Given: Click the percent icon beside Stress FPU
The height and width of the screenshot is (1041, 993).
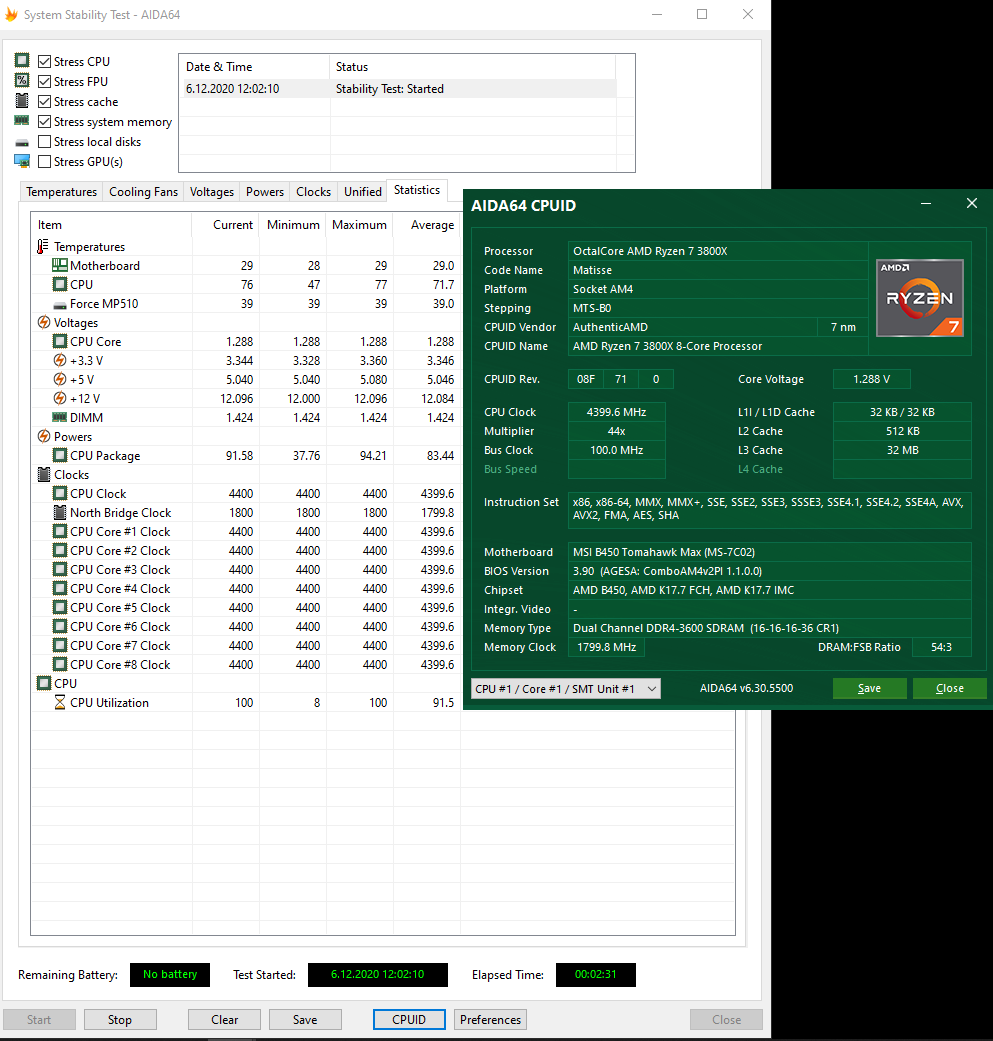Looking at the screenshot, I should click(22, 80).
